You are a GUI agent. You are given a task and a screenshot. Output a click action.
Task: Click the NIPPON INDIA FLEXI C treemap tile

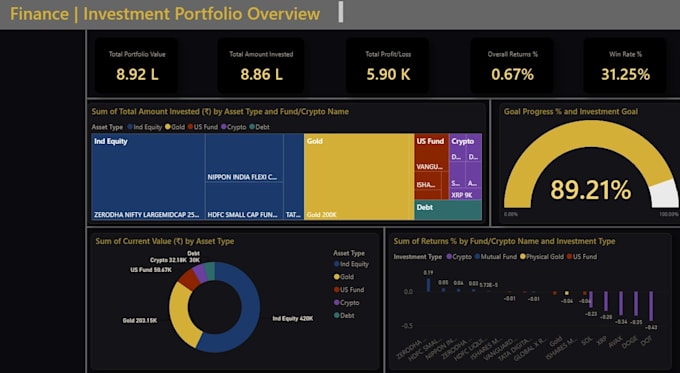pyautogui.click(x=244, y=158)
